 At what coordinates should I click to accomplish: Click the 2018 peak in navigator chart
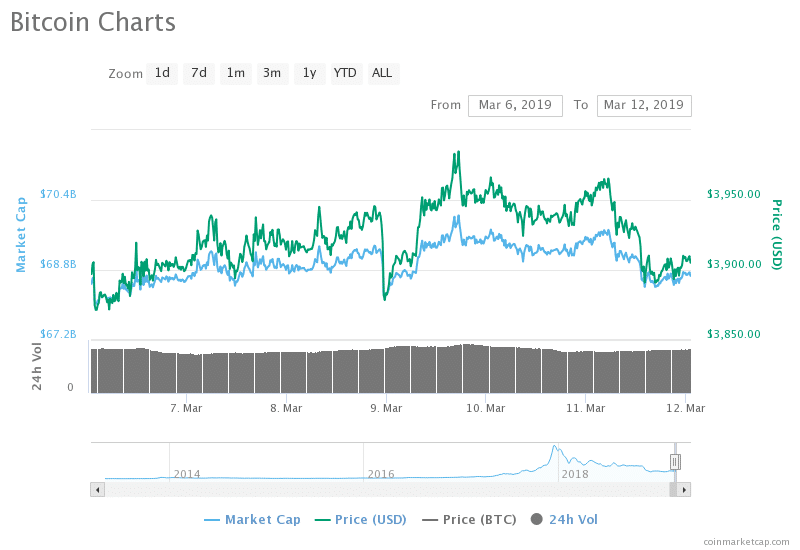[x=555, y=447]
